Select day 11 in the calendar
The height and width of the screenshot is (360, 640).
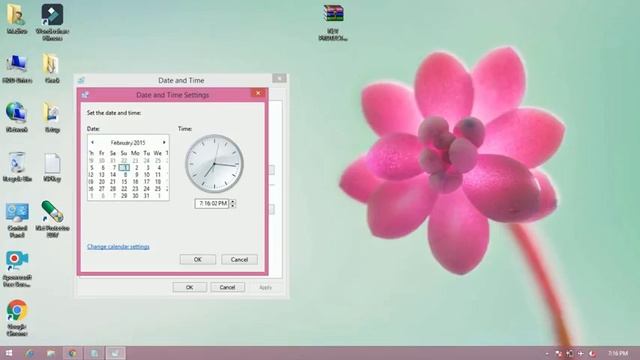158,175
